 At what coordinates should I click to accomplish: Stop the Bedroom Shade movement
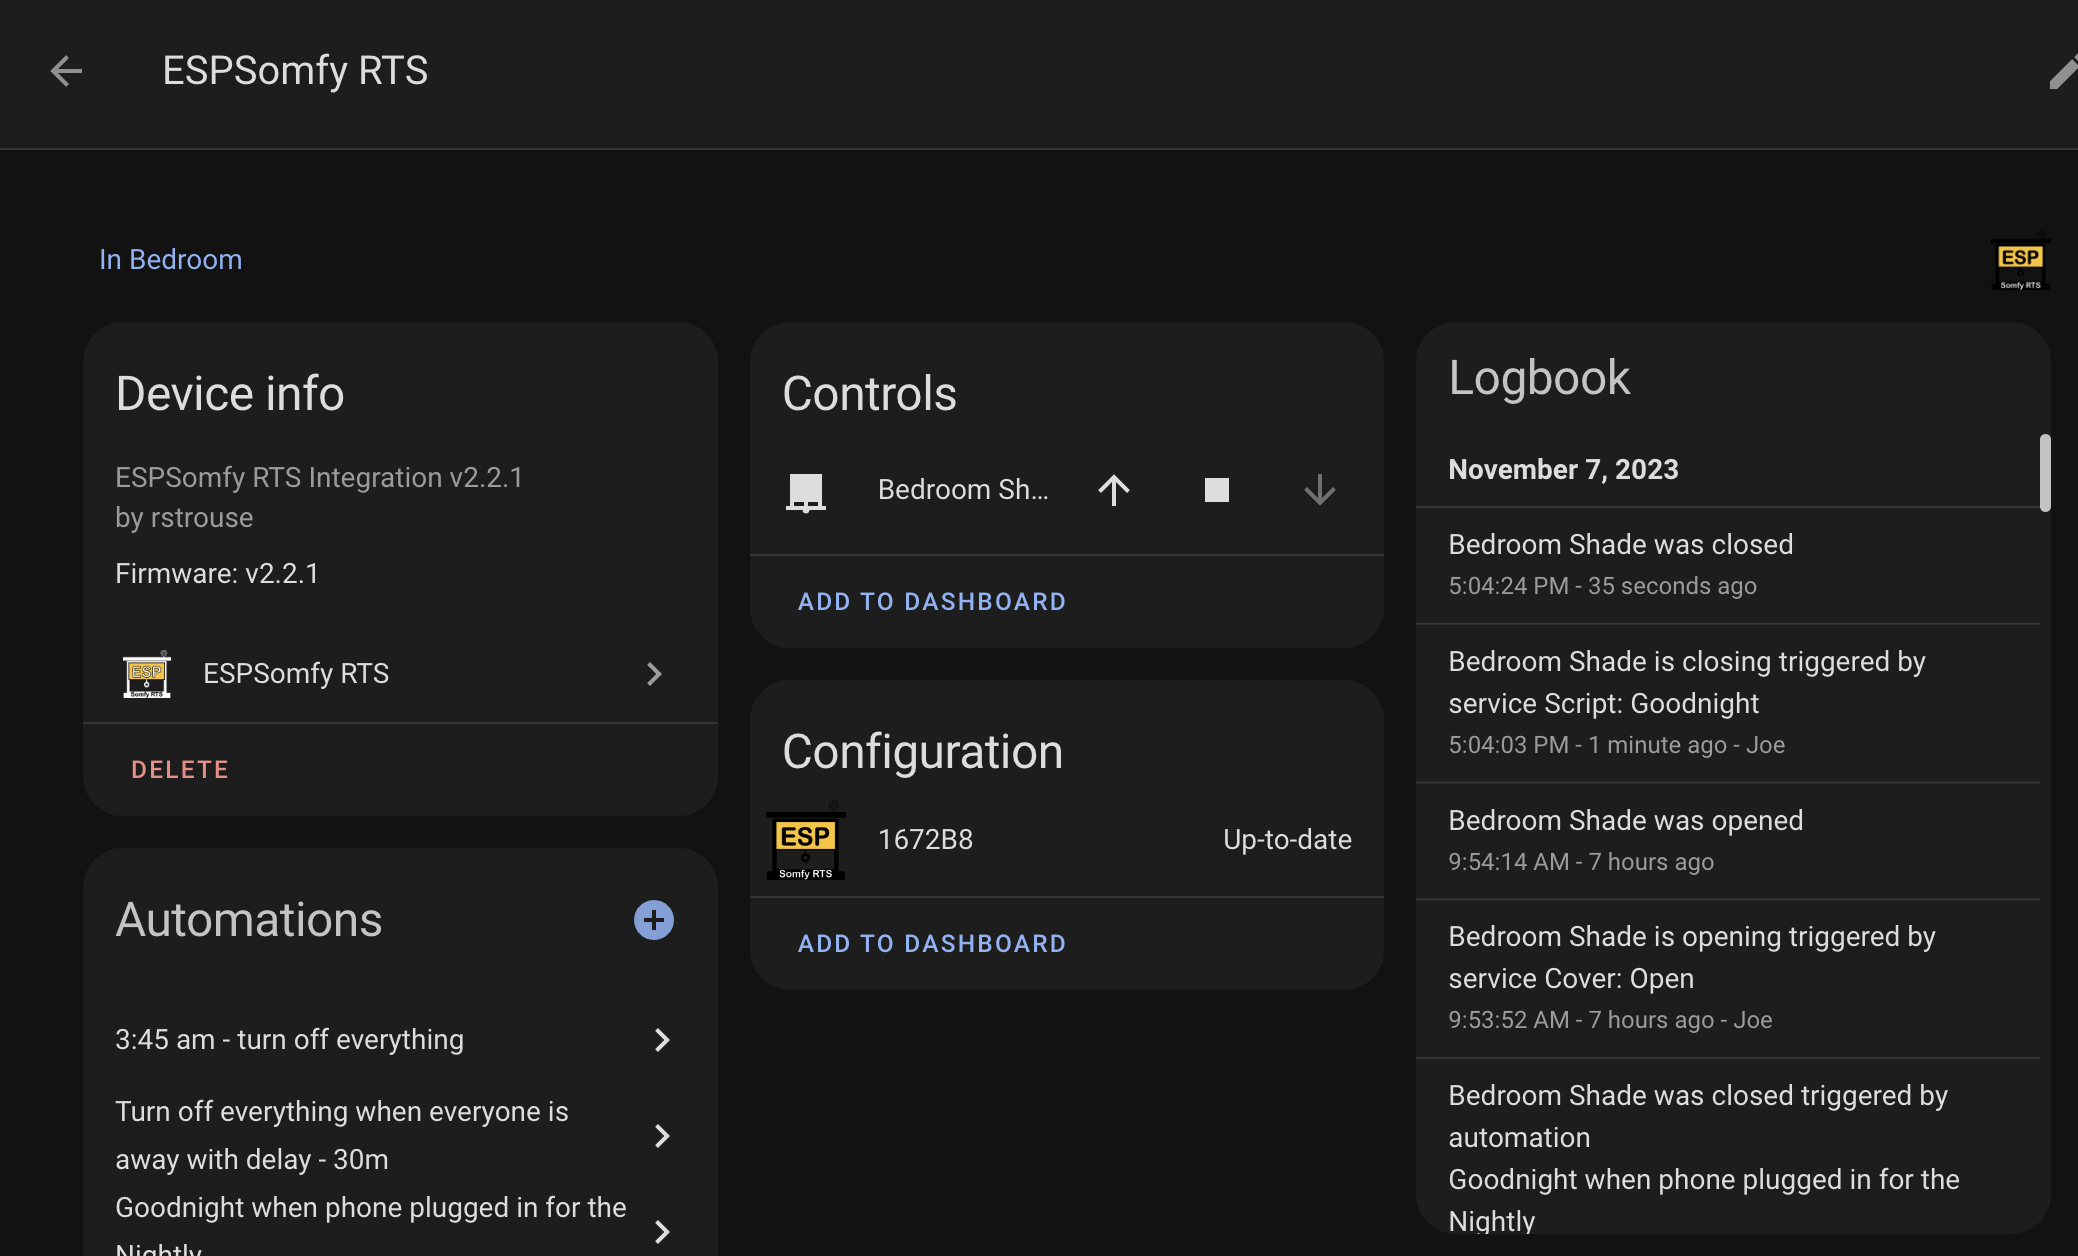click(1216, 490)
